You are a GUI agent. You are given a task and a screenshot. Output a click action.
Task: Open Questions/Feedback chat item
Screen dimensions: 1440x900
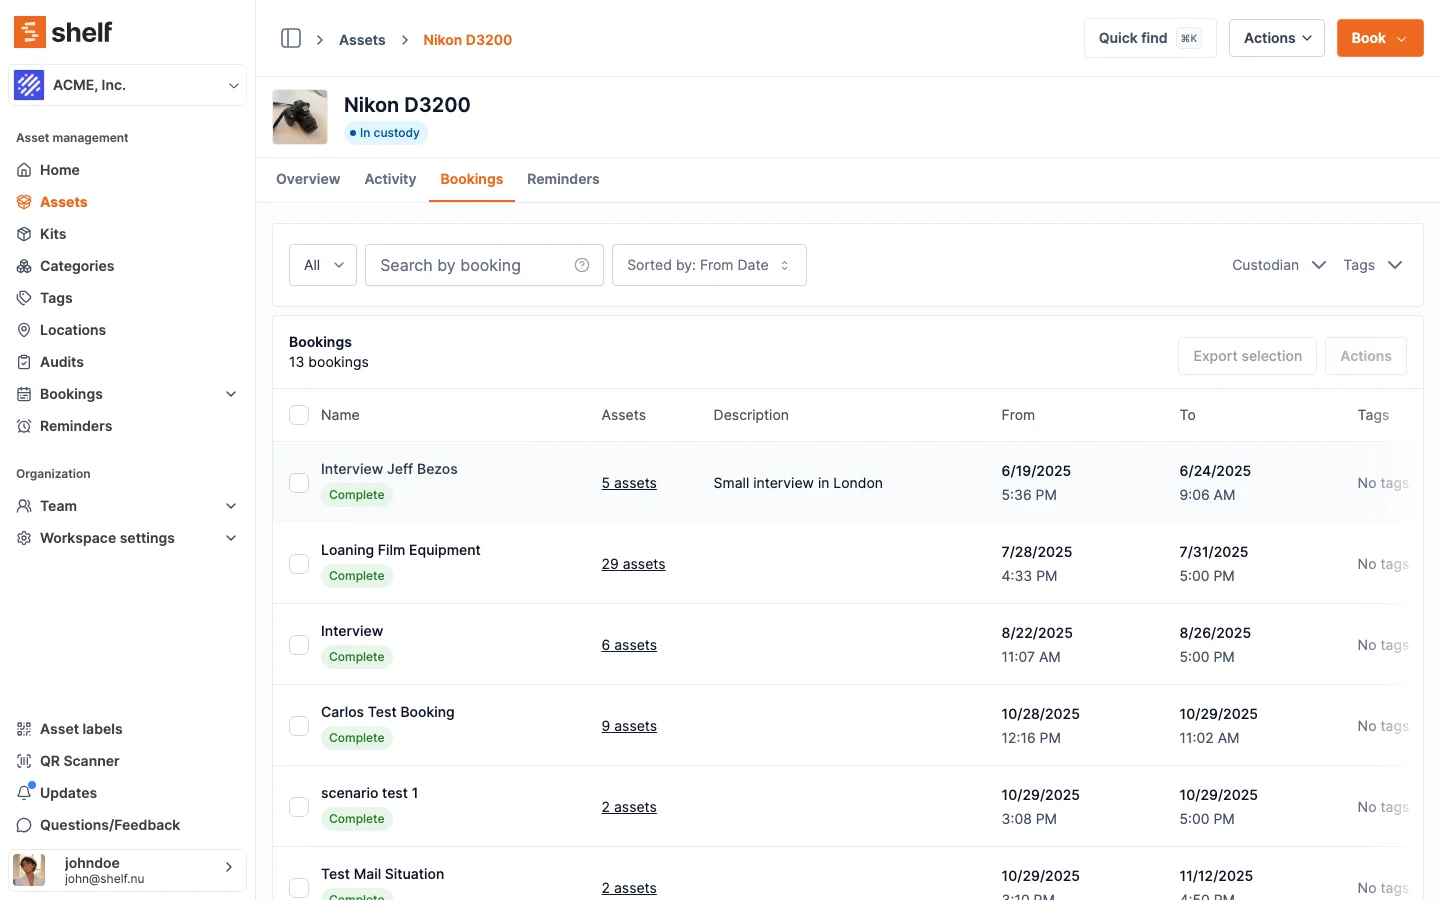(110, 825)
